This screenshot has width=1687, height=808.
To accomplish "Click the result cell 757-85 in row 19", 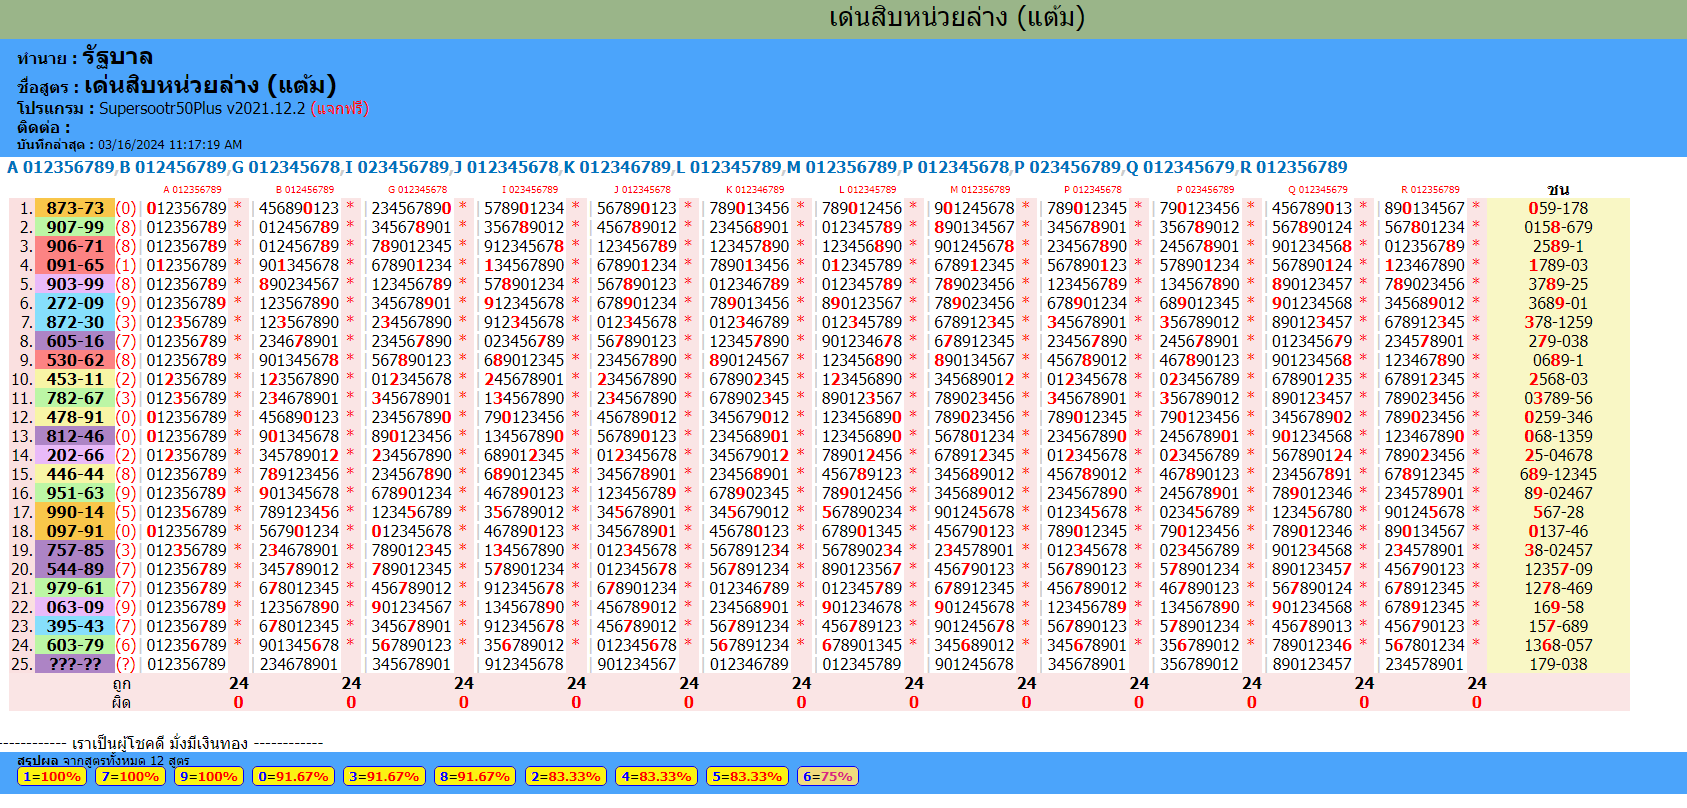I will 75,550.
